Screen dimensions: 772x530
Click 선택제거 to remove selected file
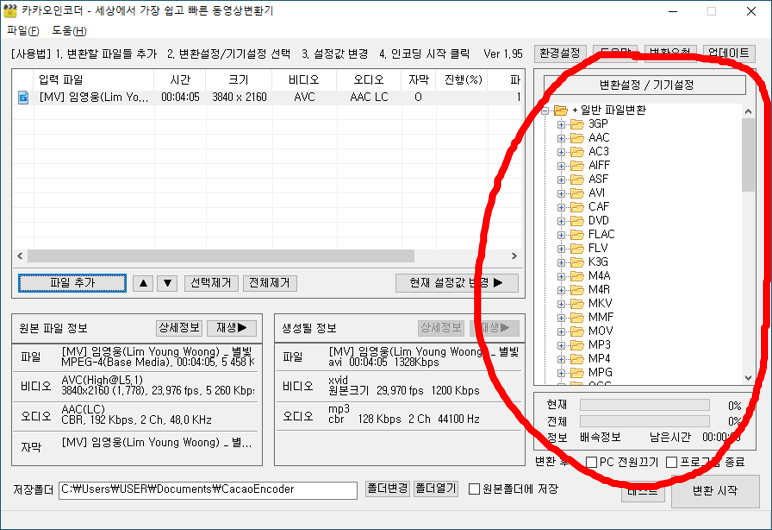tap(211, 283)
